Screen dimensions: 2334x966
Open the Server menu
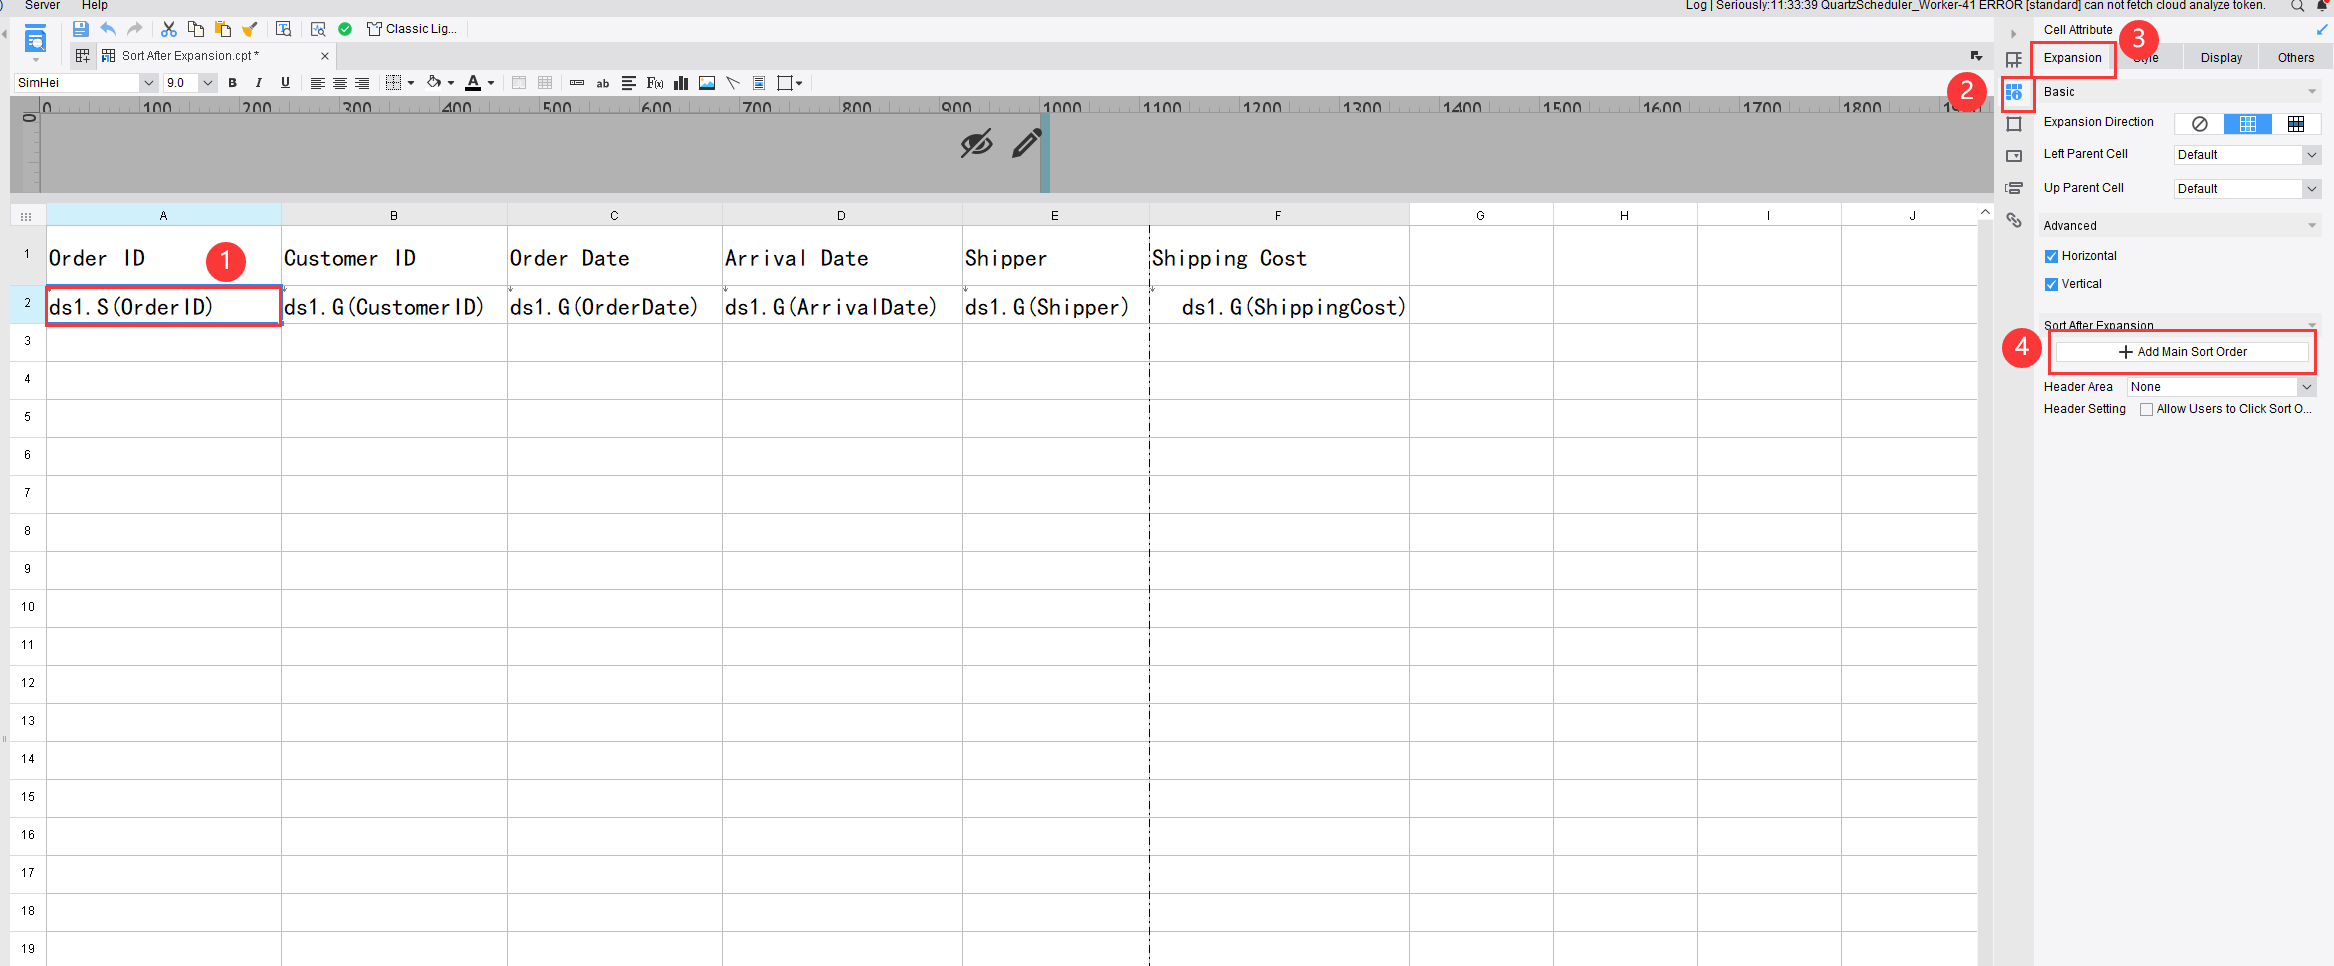coord(42,6)
